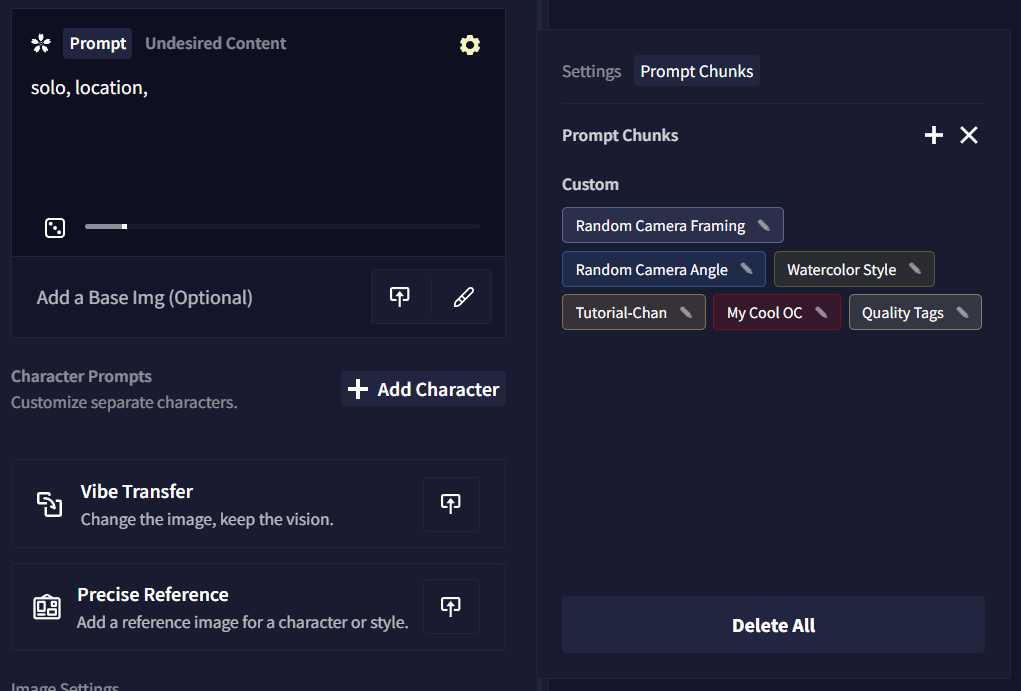Edit the Random Camera Framing chunk
Image resolution: width=1021 pixels, height=691 pixels.
click(764, 225)
